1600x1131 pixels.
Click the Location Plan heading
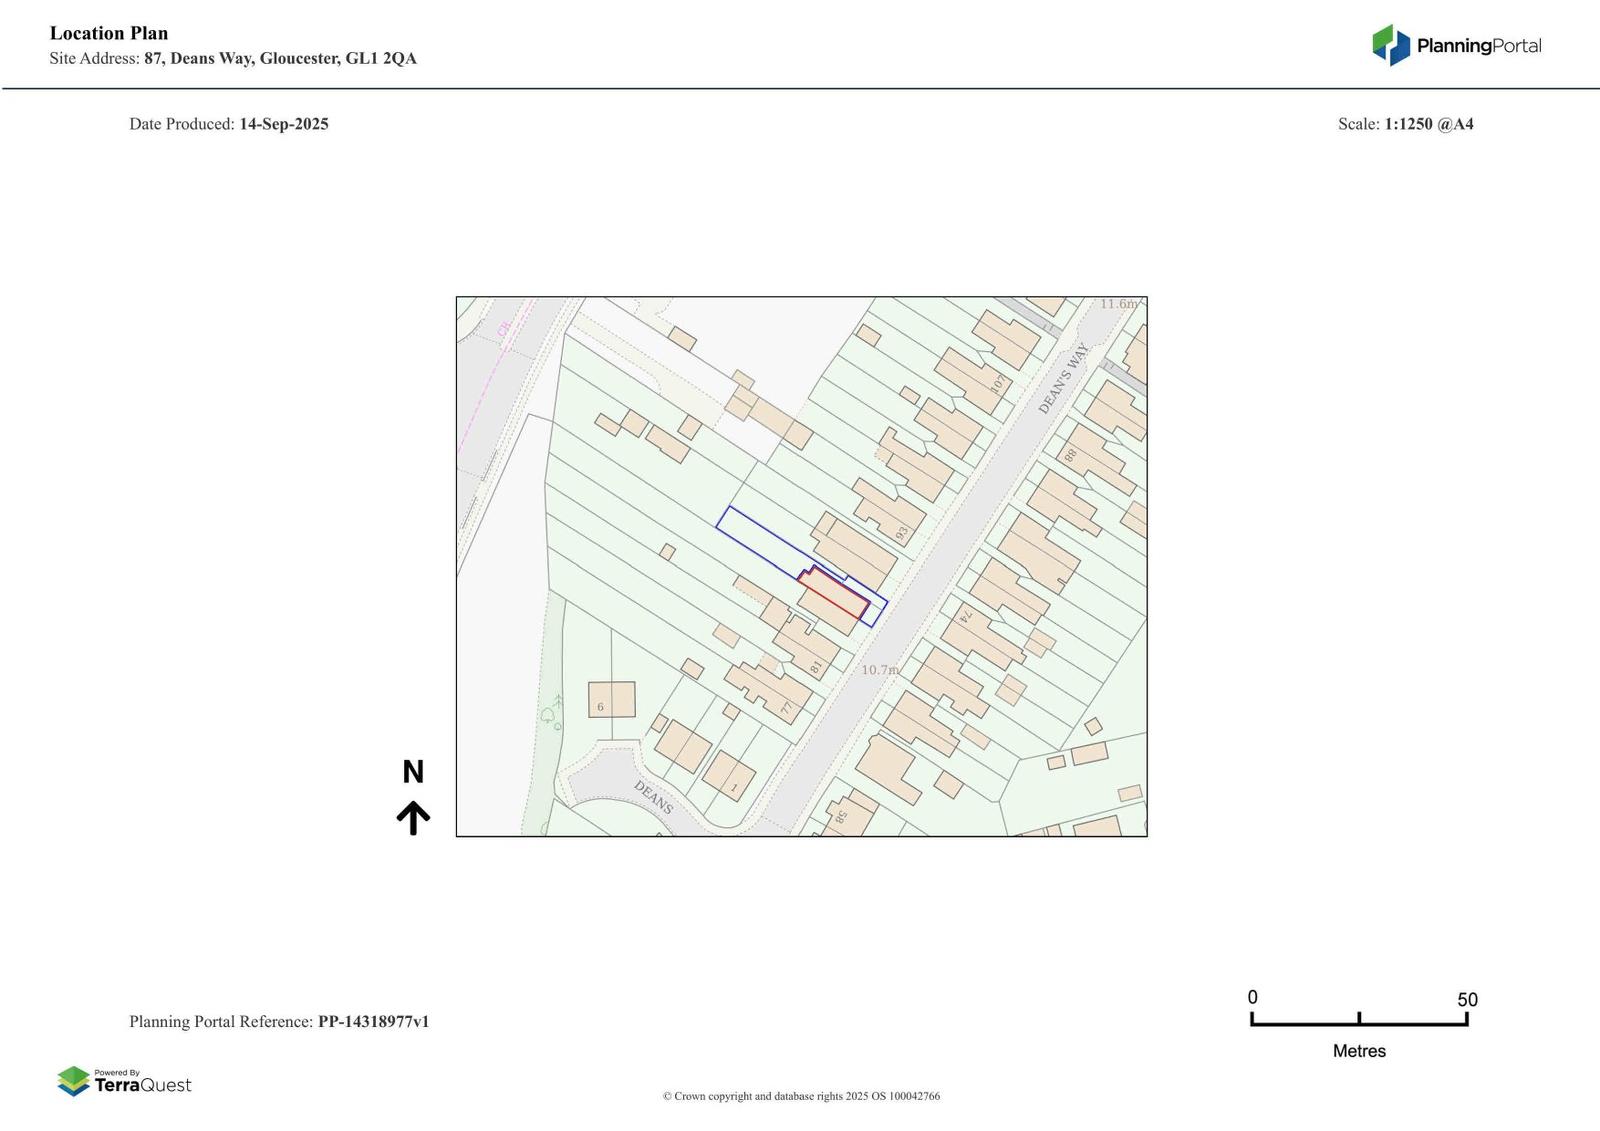(109, 33)
